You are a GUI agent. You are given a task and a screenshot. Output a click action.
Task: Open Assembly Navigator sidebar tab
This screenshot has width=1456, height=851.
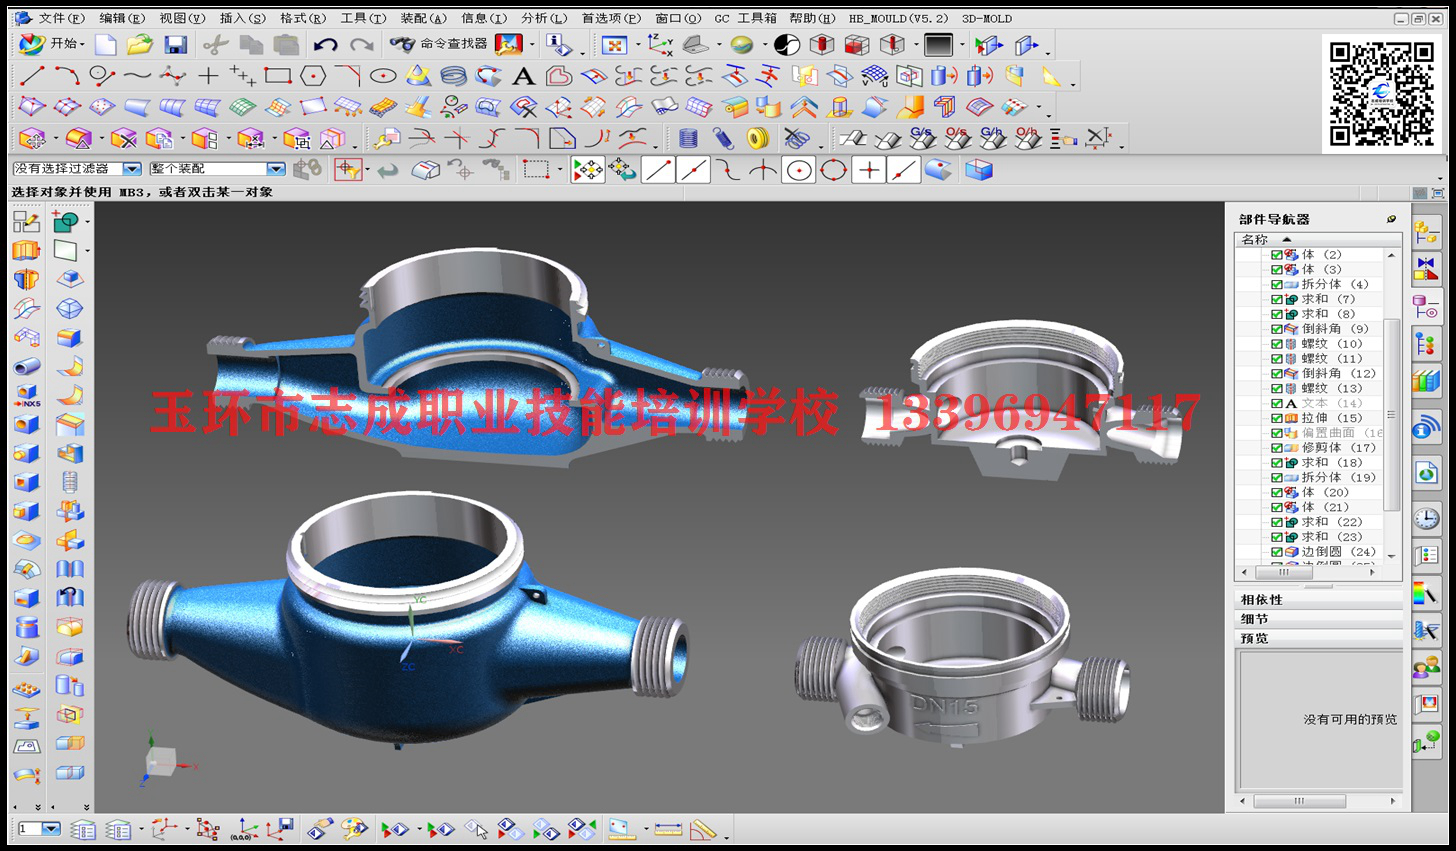1427,234
